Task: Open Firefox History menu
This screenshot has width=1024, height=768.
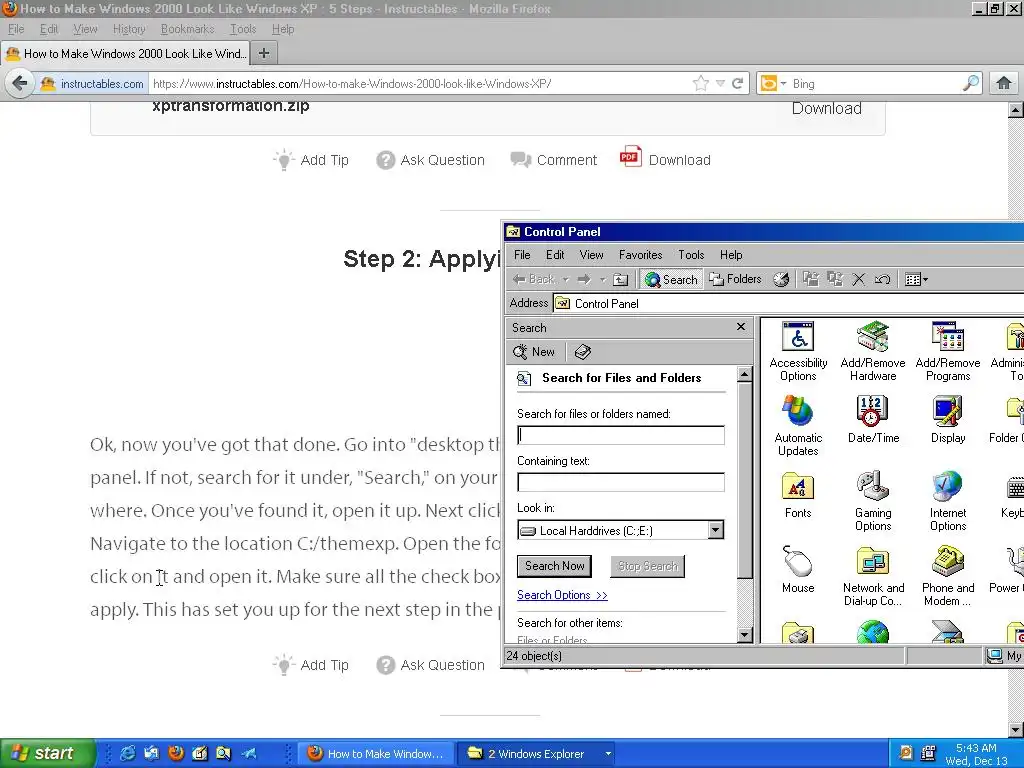Action: click(129, 29)
